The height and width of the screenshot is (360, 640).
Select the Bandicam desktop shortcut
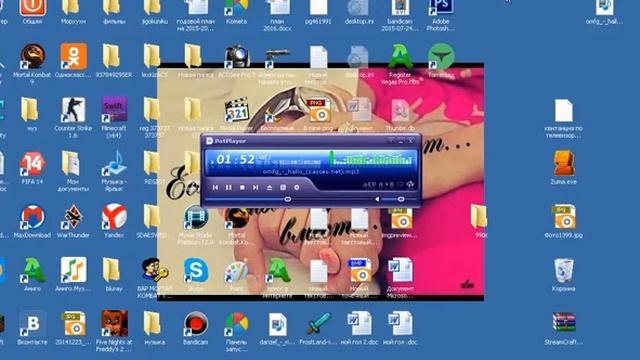196,328
